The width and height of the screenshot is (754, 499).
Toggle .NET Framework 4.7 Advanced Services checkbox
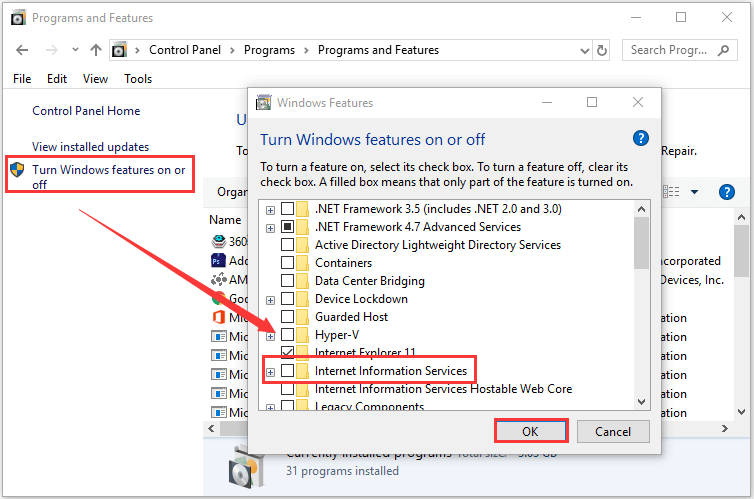(x=288, y=226)
